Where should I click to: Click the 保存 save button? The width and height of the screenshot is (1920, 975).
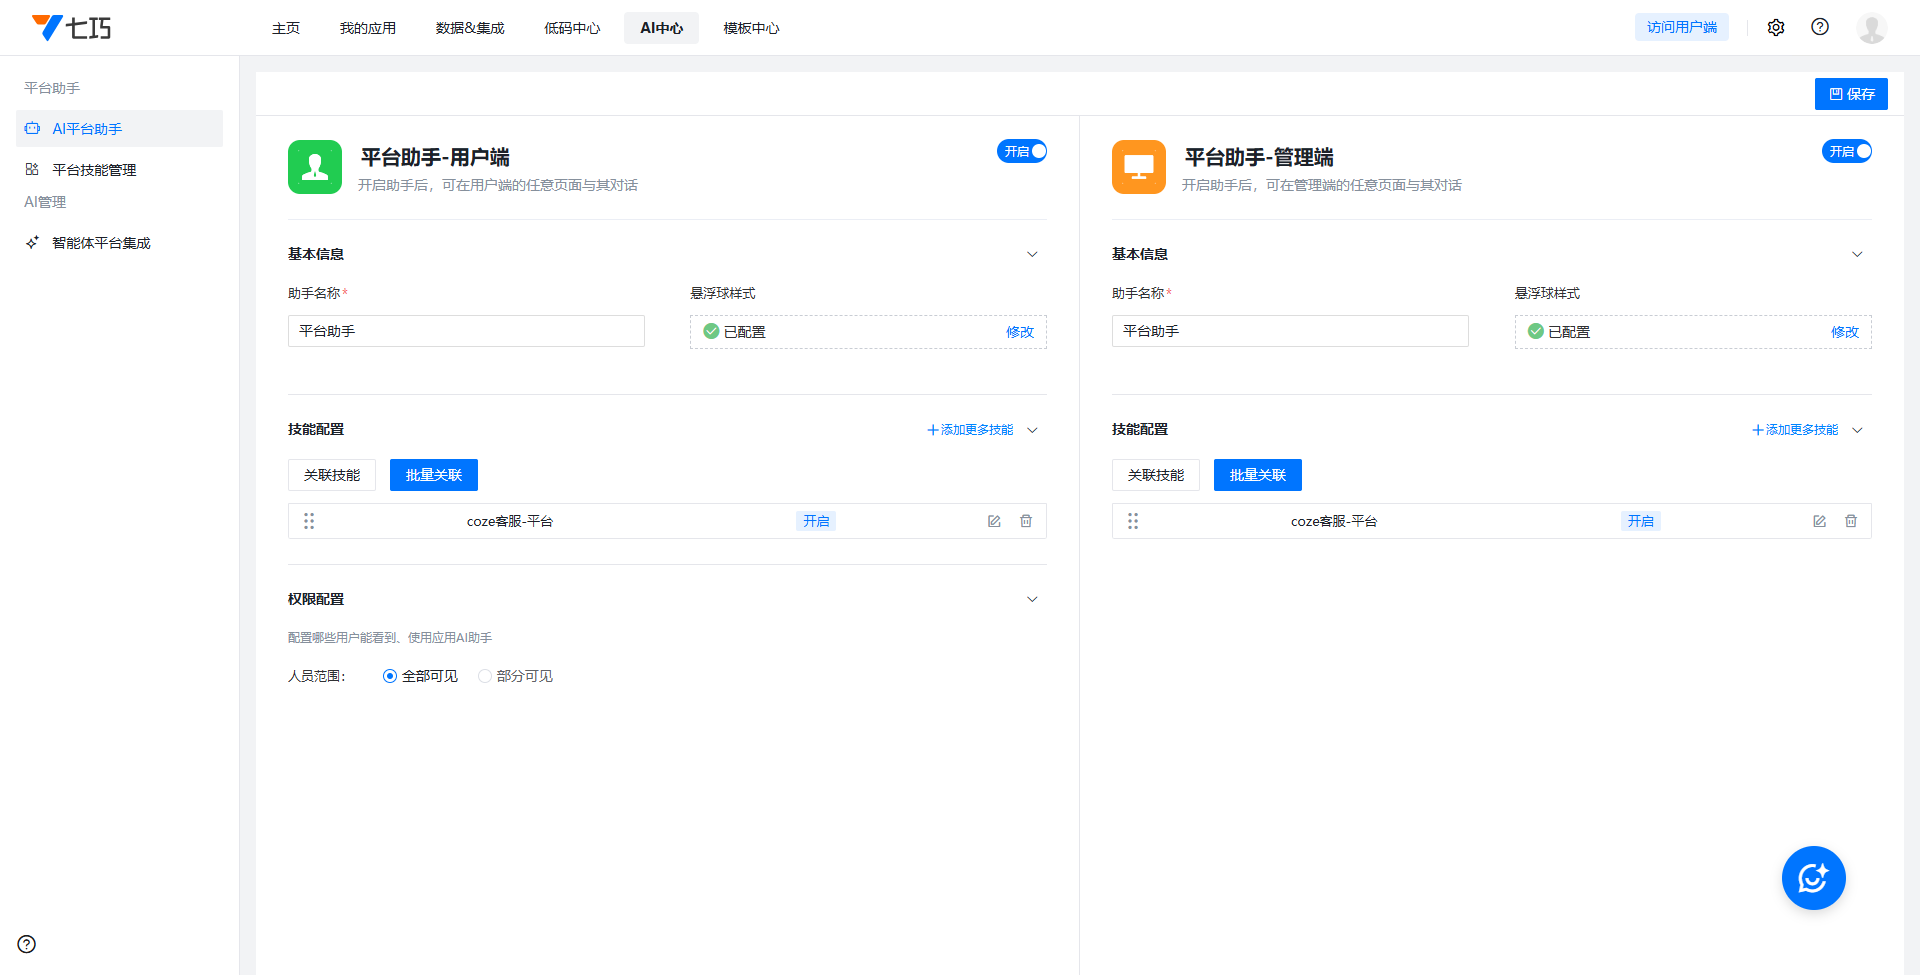(1851, 94)
